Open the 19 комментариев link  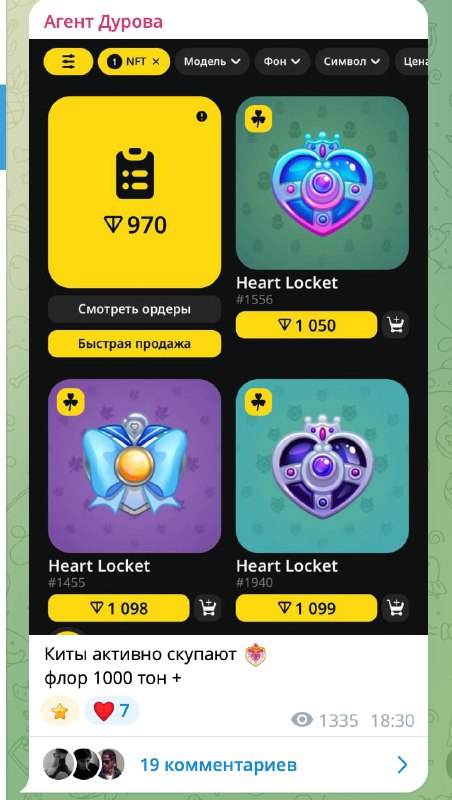tap(218, 765)
